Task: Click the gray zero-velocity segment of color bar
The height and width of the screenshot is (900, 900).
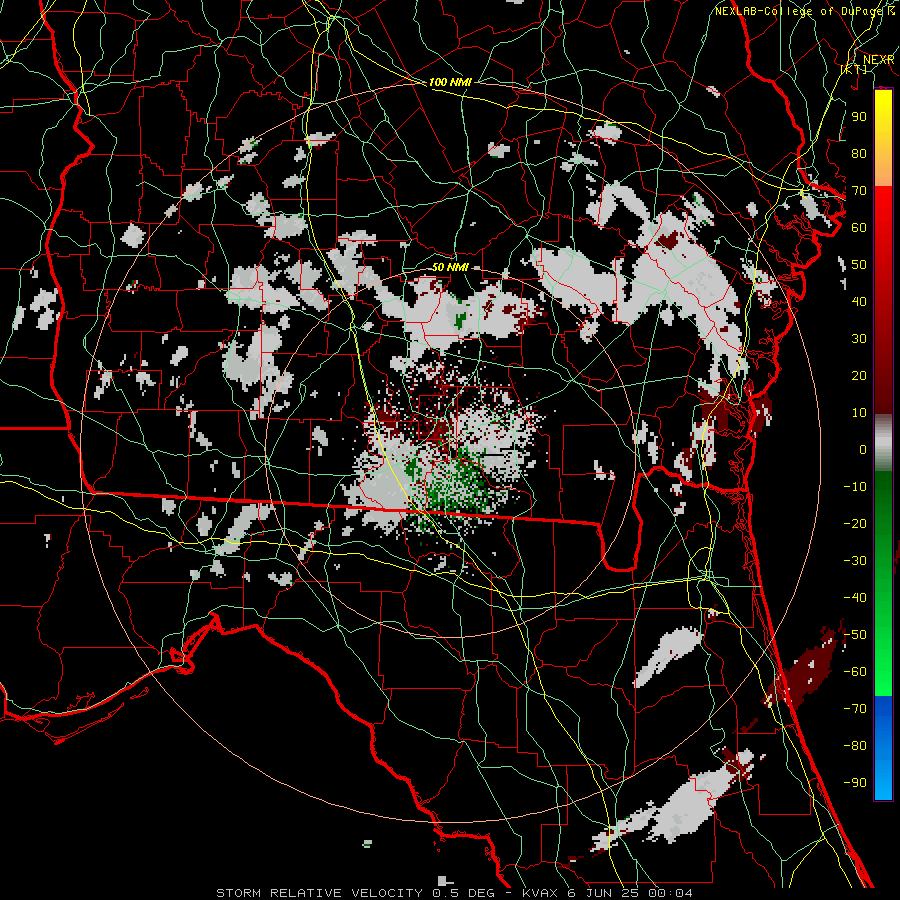Action: [x=883, y=443]
